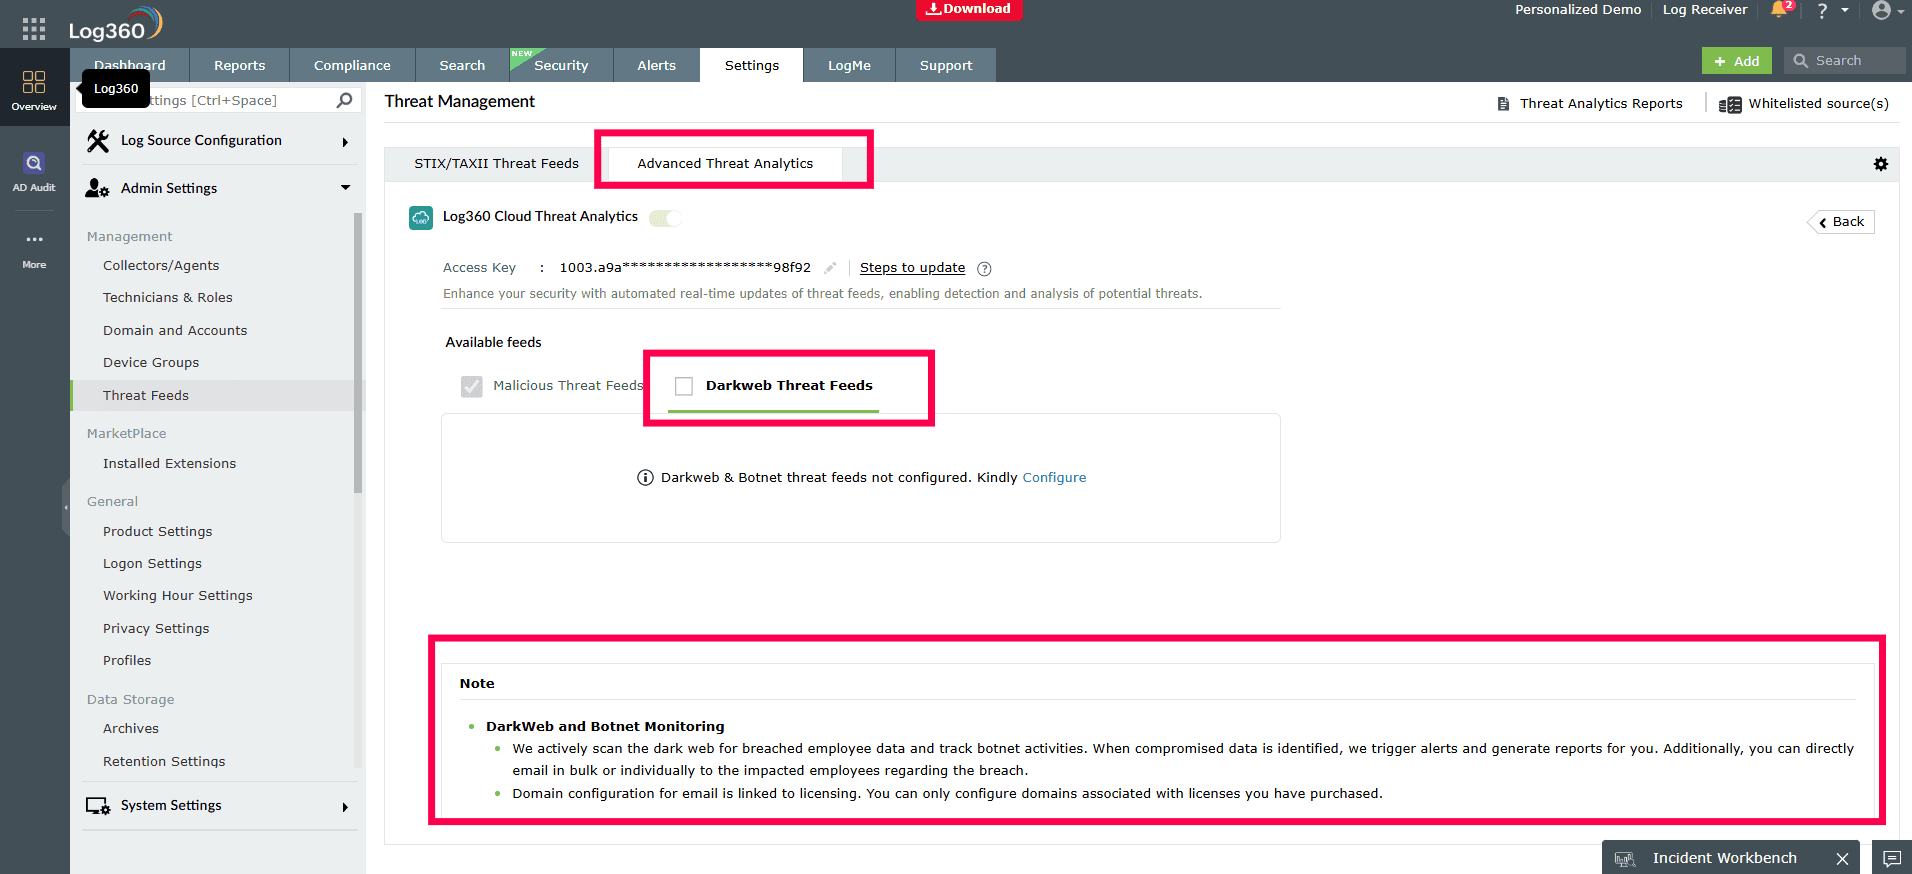The image size is (1912, 874).
Task: Click the info icon in the Darkweb message
Action: [645, 478]
